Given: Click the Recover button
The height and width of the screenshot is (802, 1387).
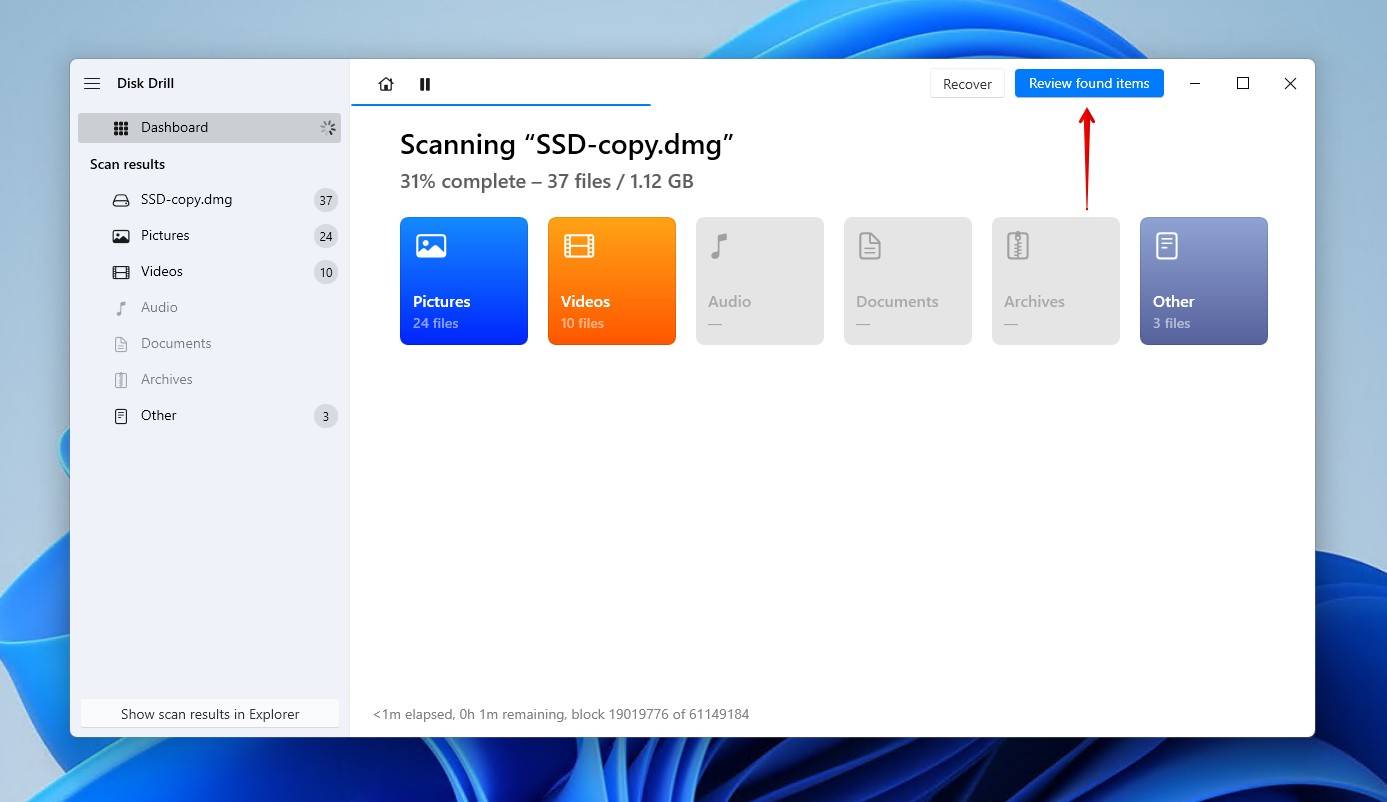Looking at the screenshot, I should point(967,84).
